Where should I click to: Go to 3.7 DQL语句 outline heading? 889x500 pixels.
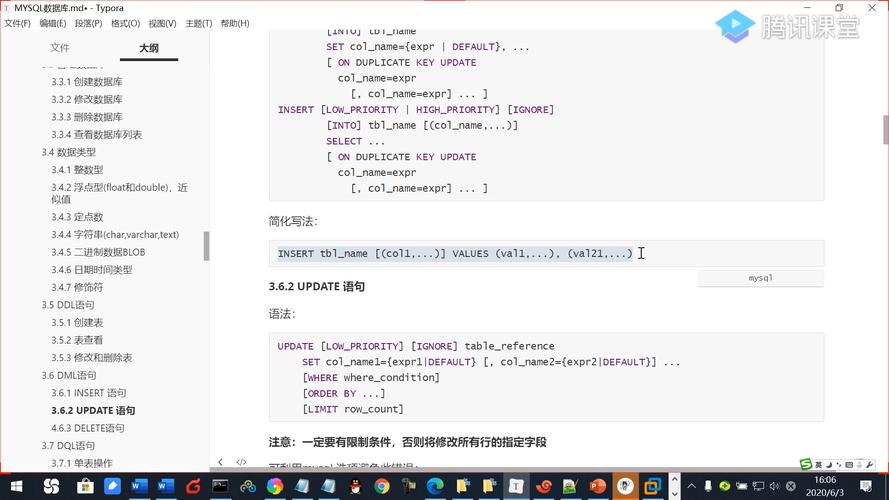point(68,445)
